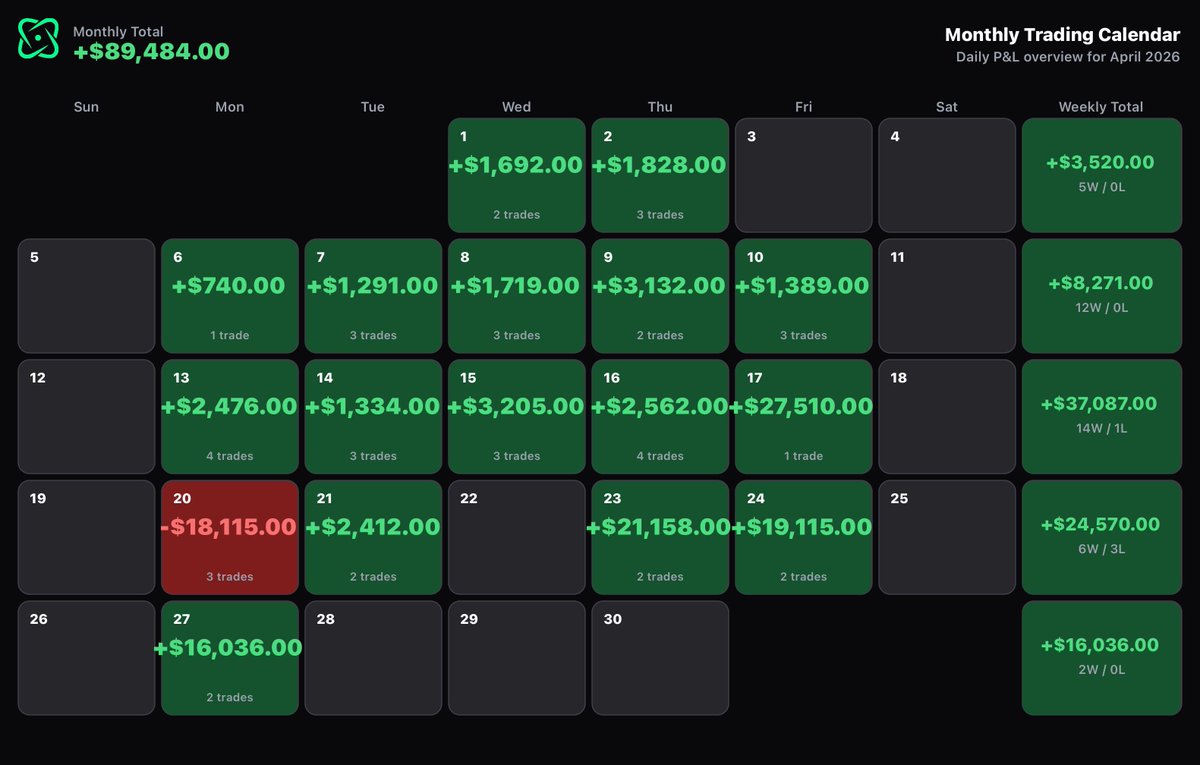Click the 12W / 0L win-loss text

pyautogui.click(x=1101, y=308)
